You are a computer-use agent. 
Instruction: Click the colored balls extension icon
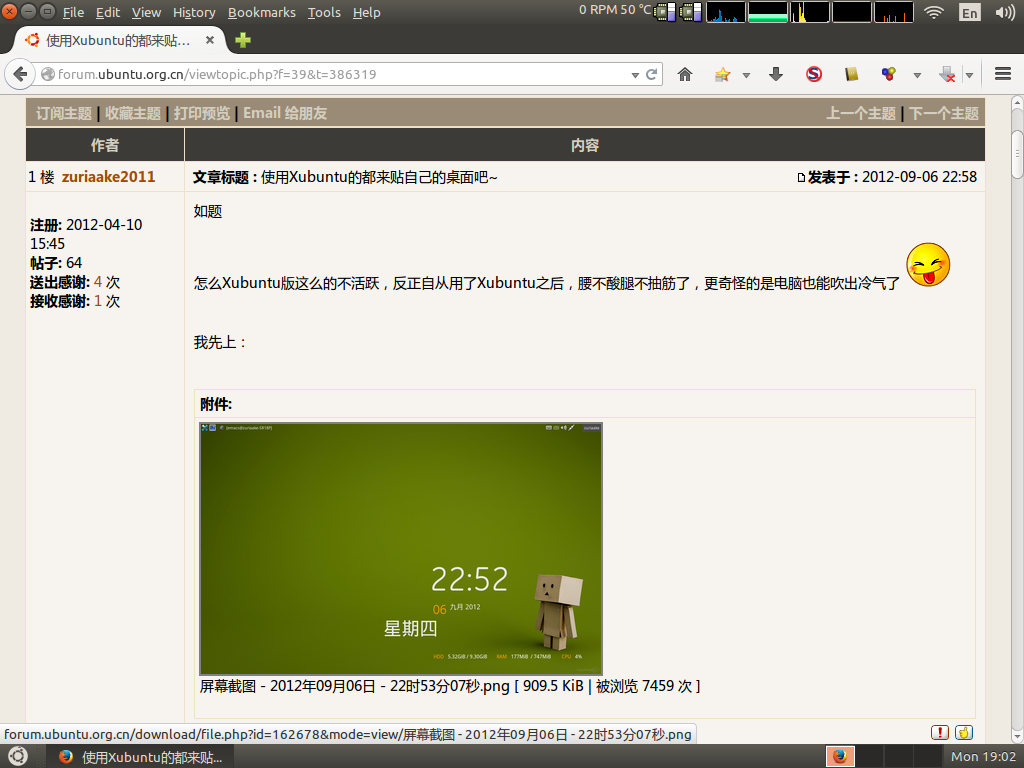[888, 74]
